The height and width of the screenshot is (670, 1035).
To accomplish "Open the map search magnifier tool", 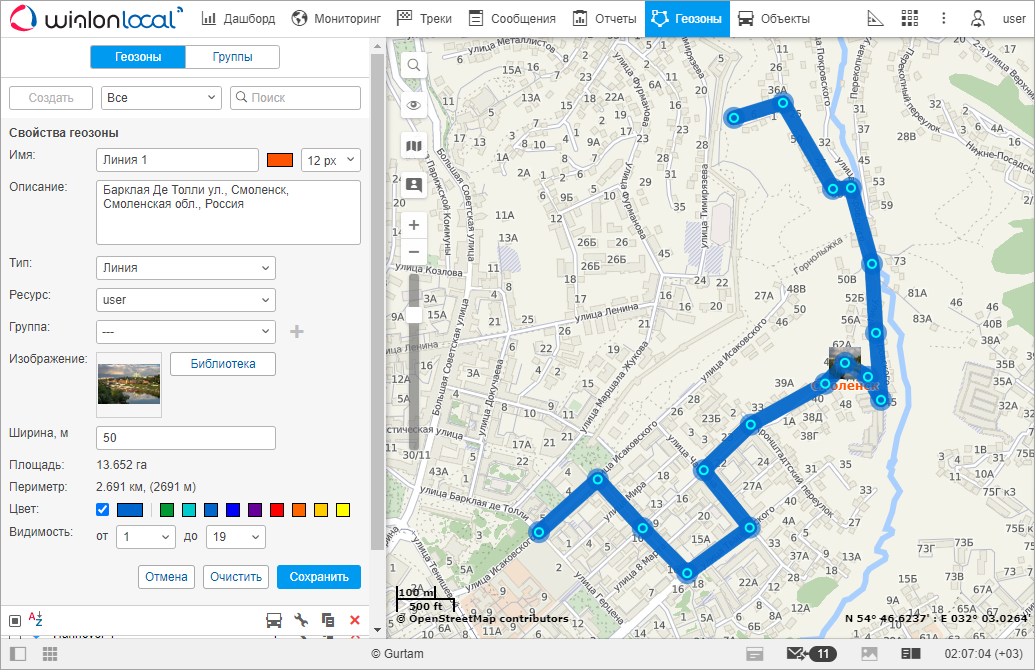I will click(414, 65).
